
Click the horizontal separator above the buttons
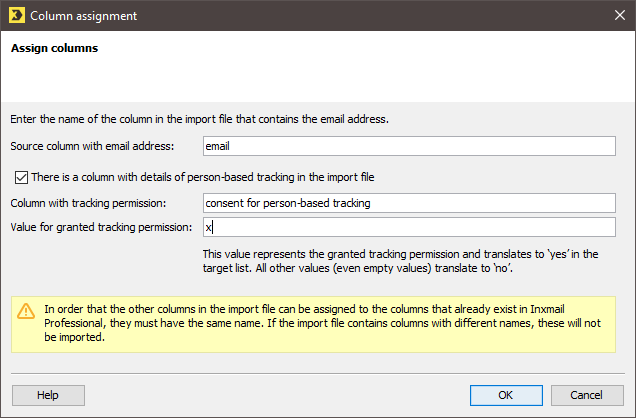pos(318,373)
